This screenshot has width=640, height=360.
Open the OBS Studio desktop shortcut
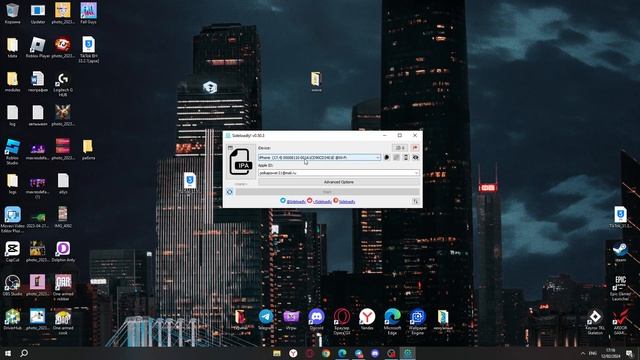pyautogui.click(x=12, y=285)
